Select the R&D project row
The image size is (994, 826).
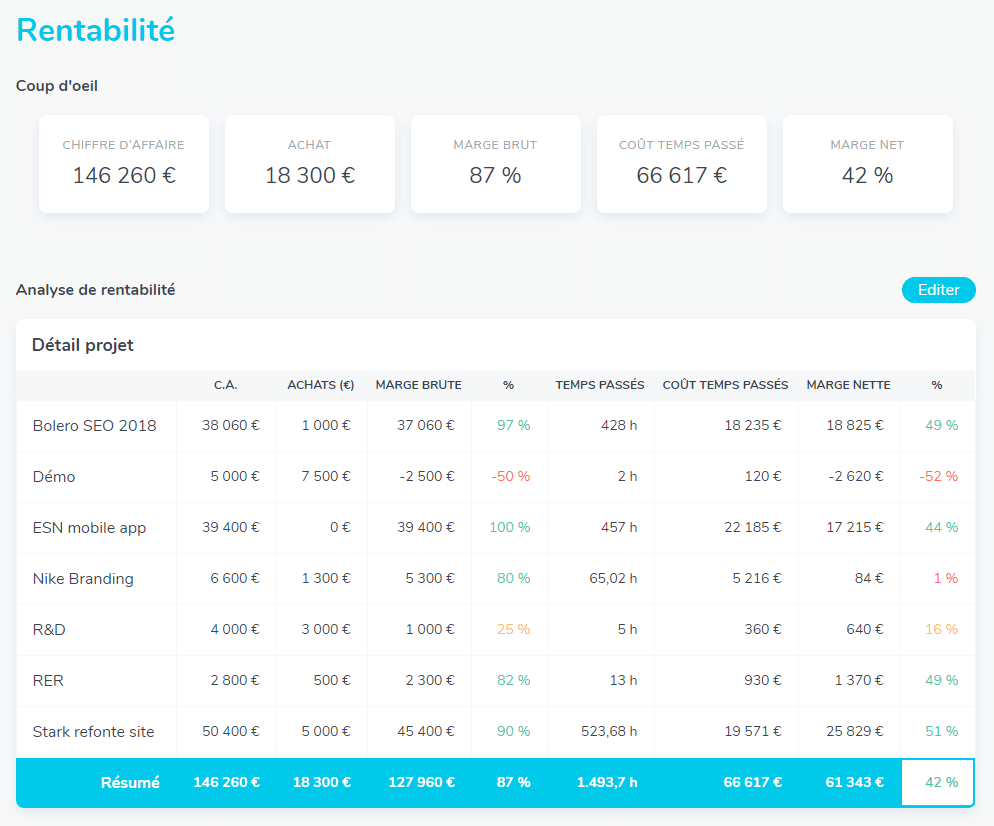[x=49, y=630]
